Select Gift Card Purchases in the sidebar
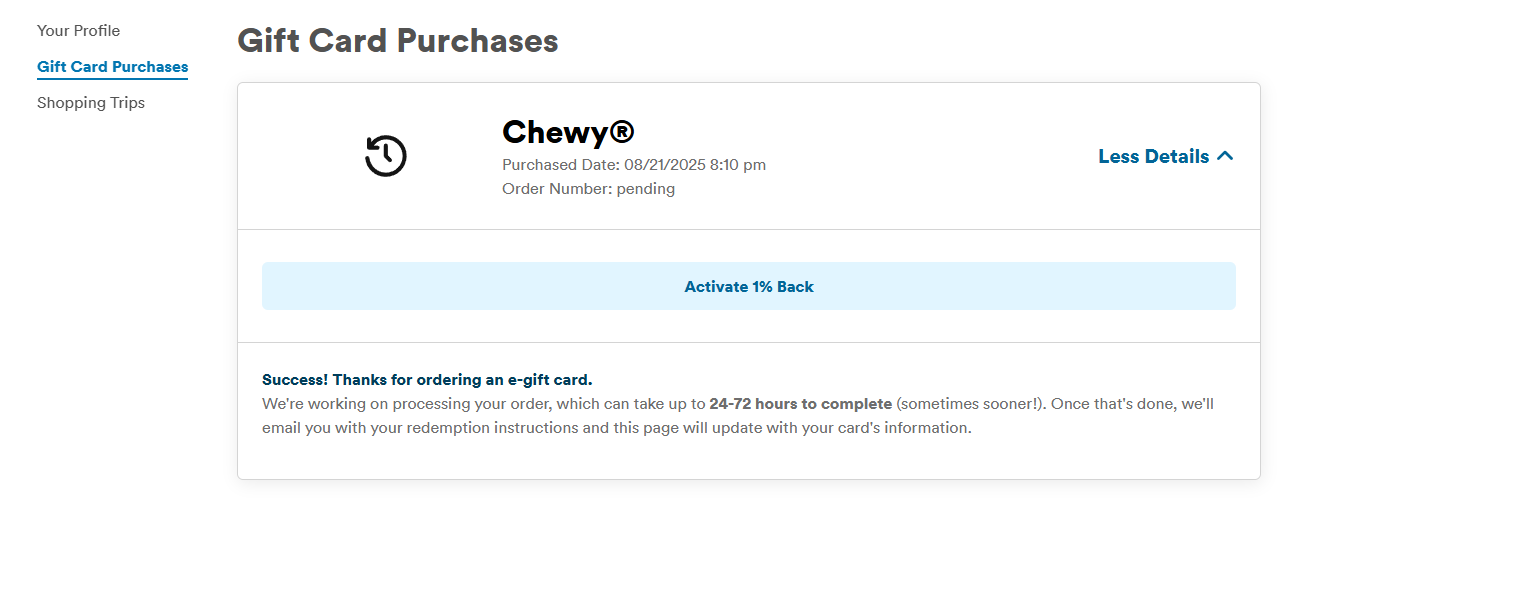The height and width of the screenshot is (598, 1515). coord(112,67)
